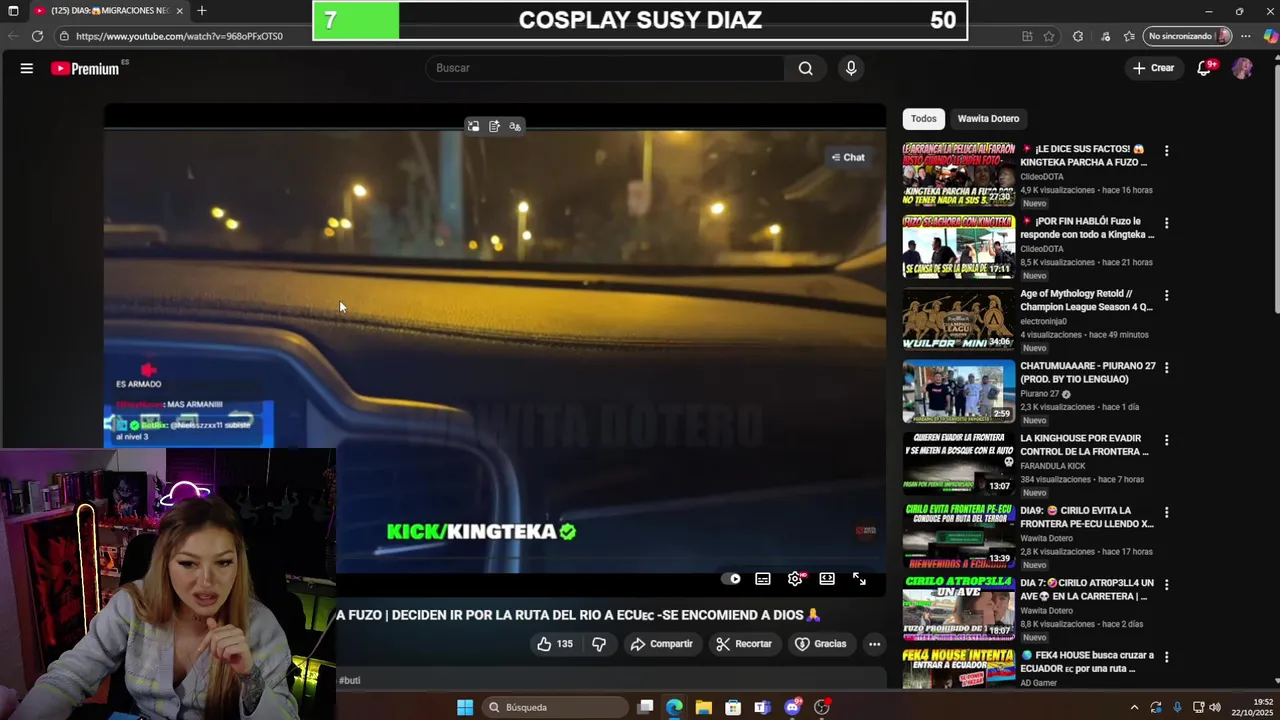1280x720 pixels.
Task: Open the Edge favorites list icon
Action: click(1129, 36)
